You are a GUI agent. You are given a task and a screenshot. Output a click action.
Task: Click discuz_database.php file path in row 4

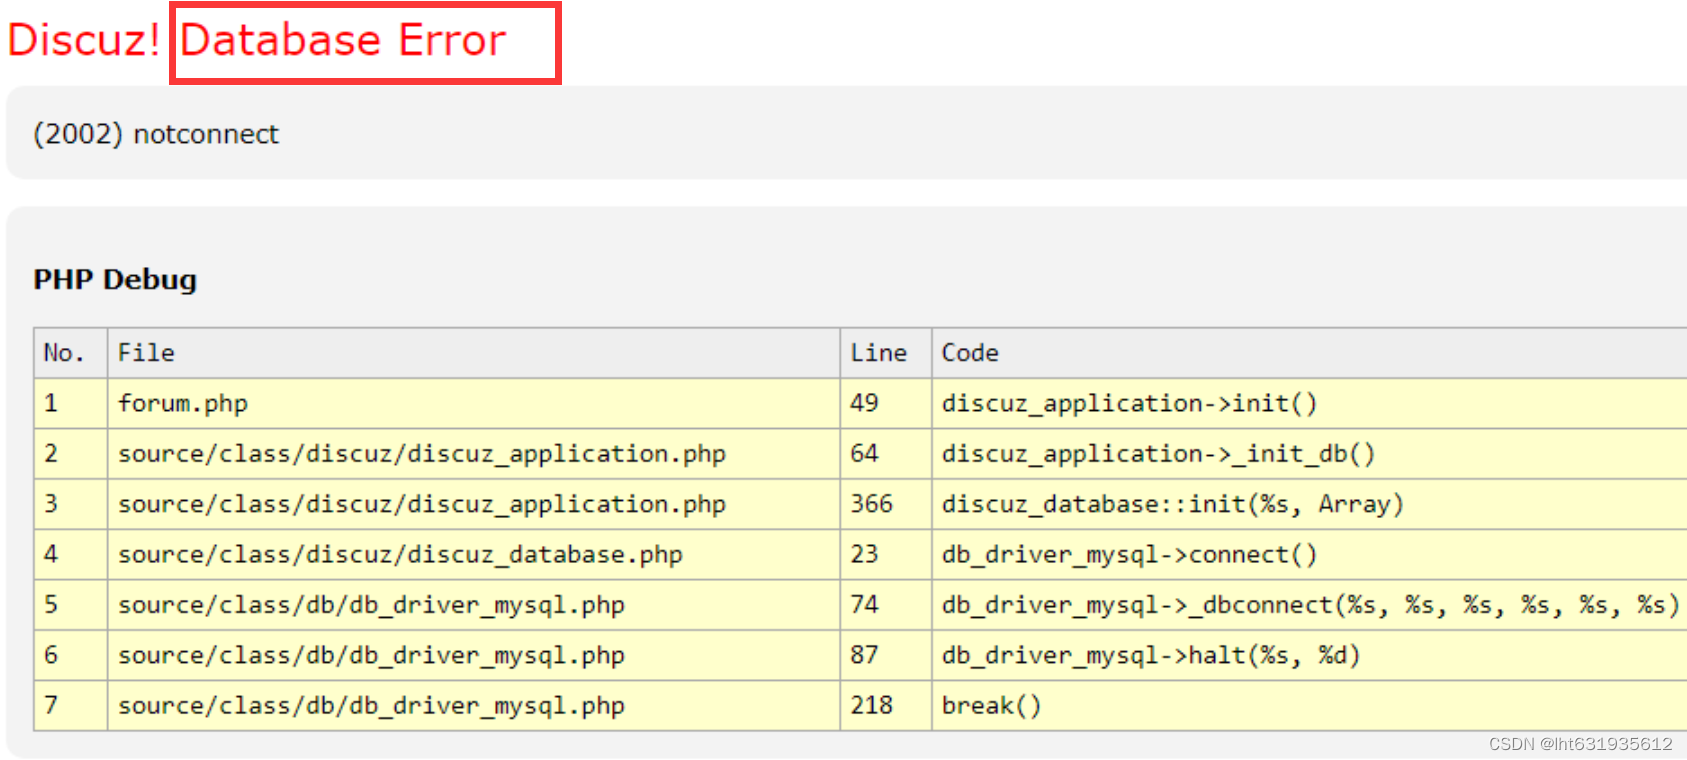click(x=400, y=555)
